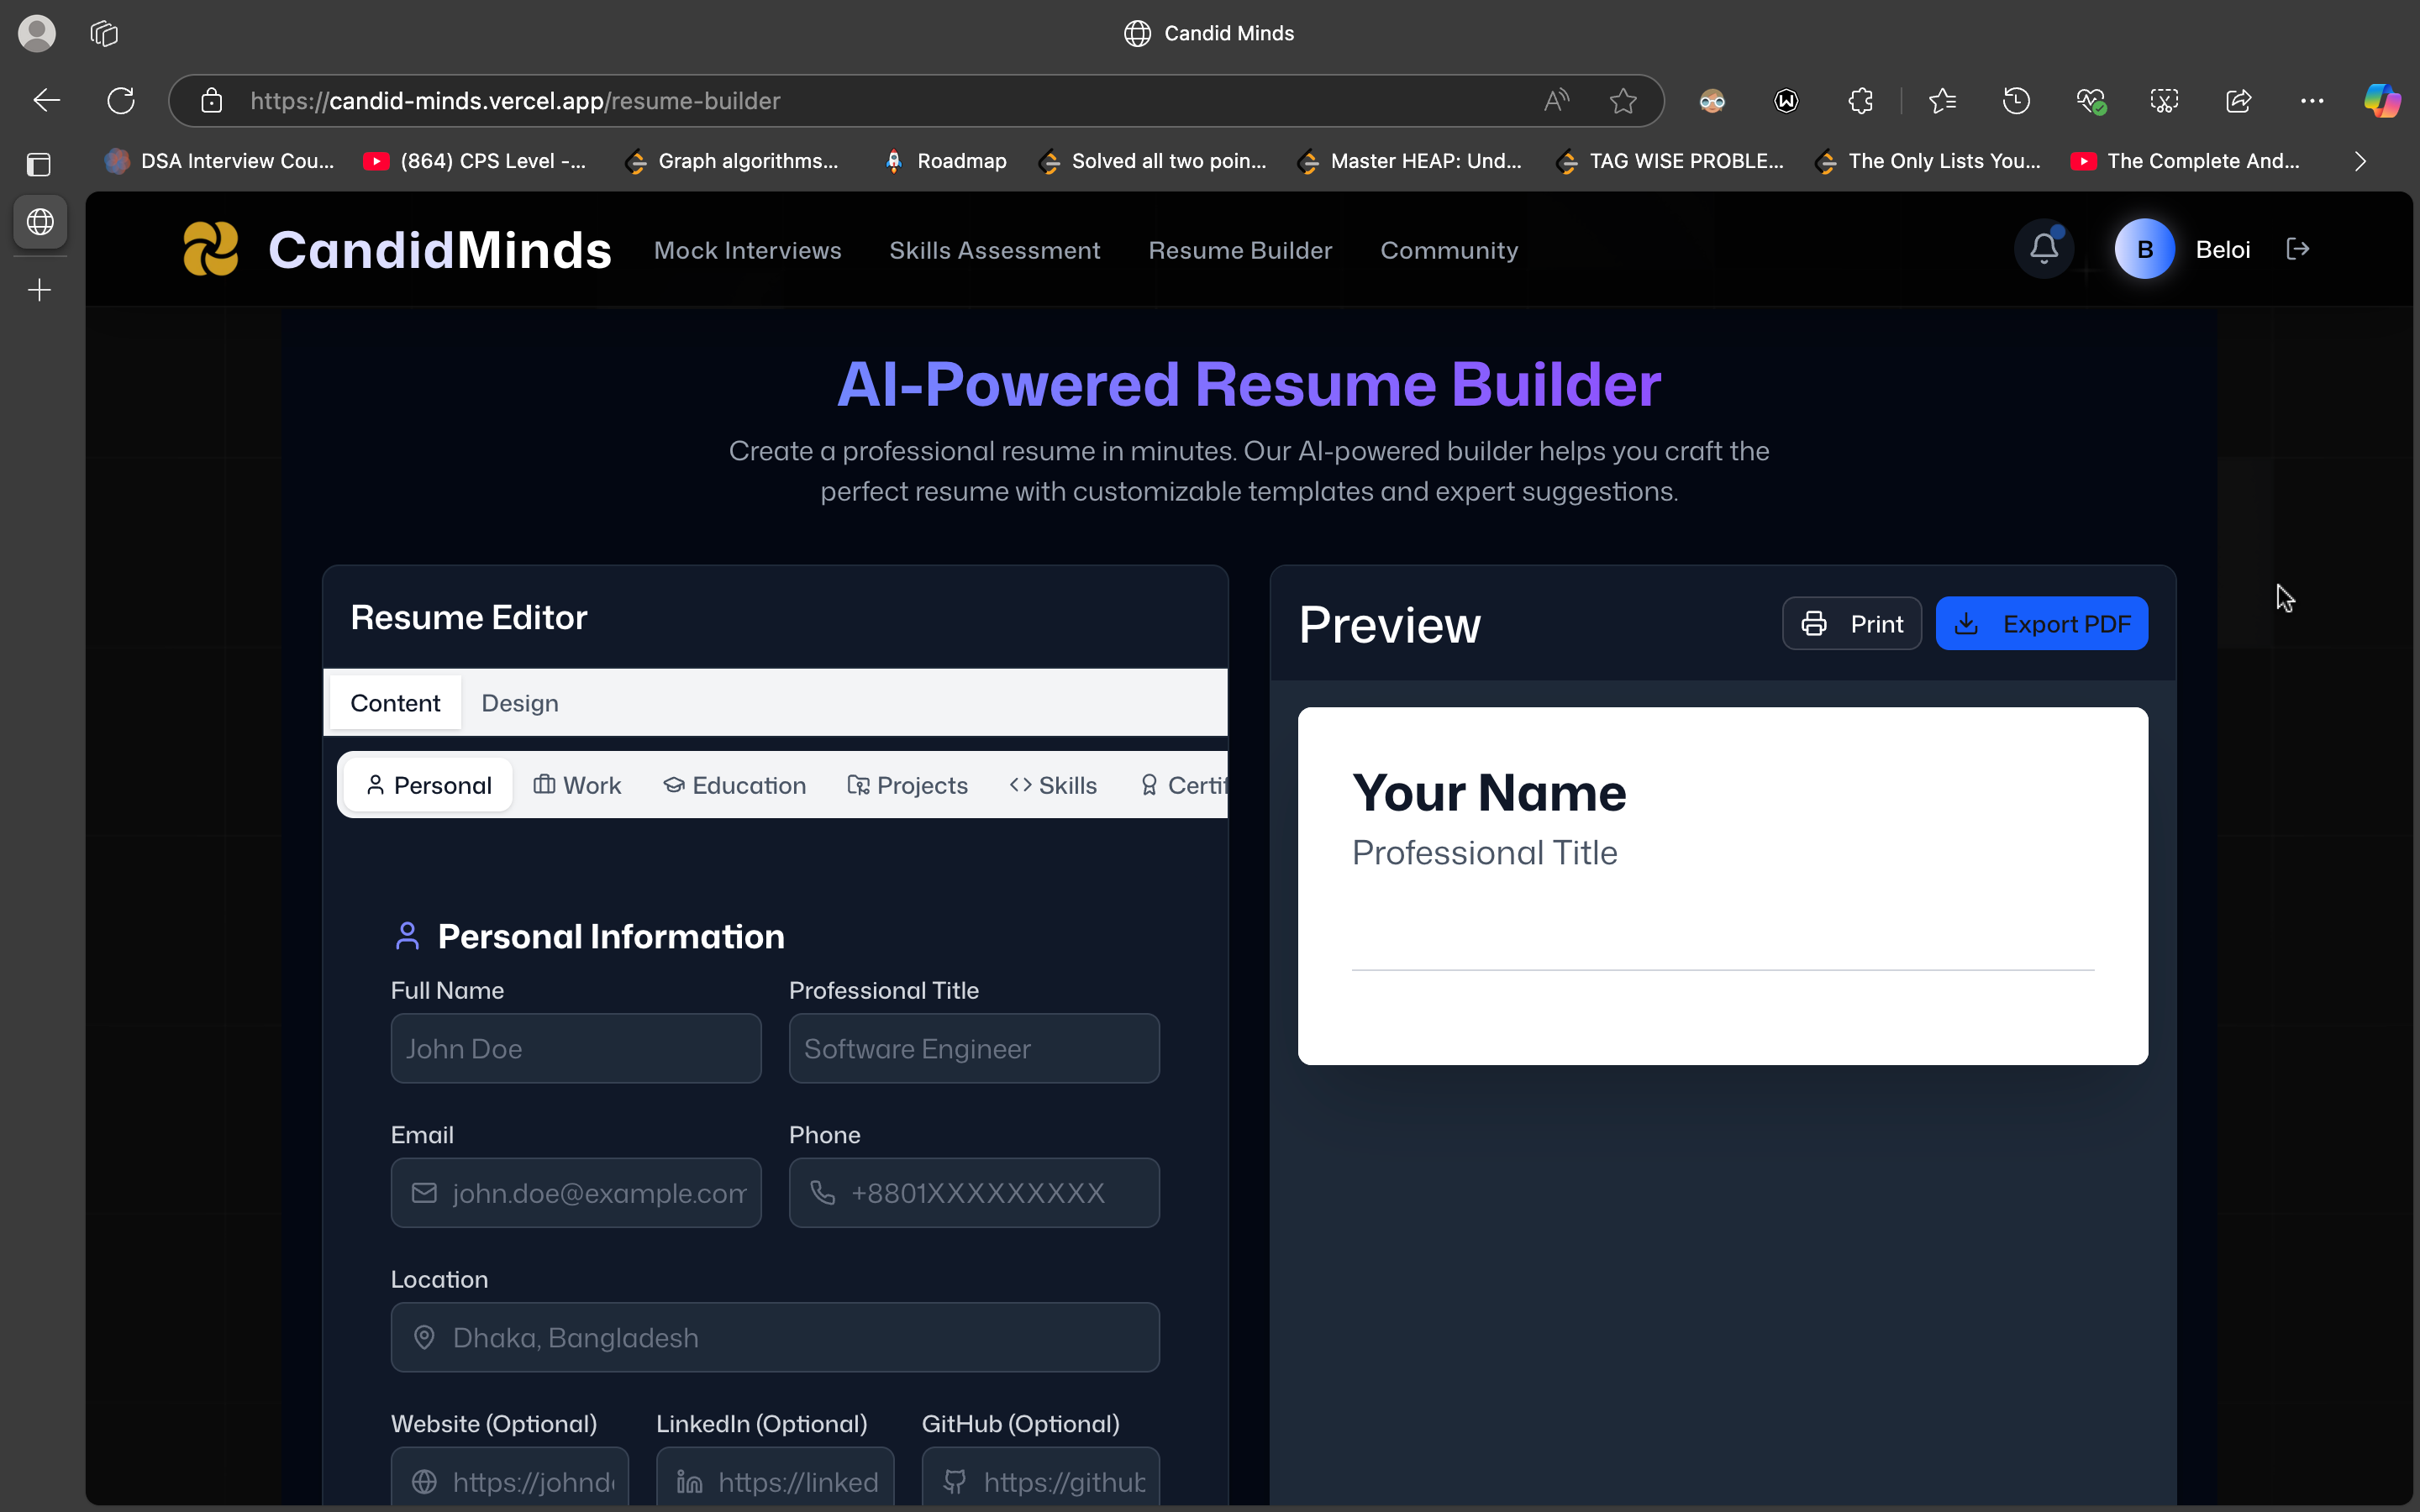Screen dimensions: 2420x1512
Task: Click the Full Name input field
Action: (x=576, y=1048)
